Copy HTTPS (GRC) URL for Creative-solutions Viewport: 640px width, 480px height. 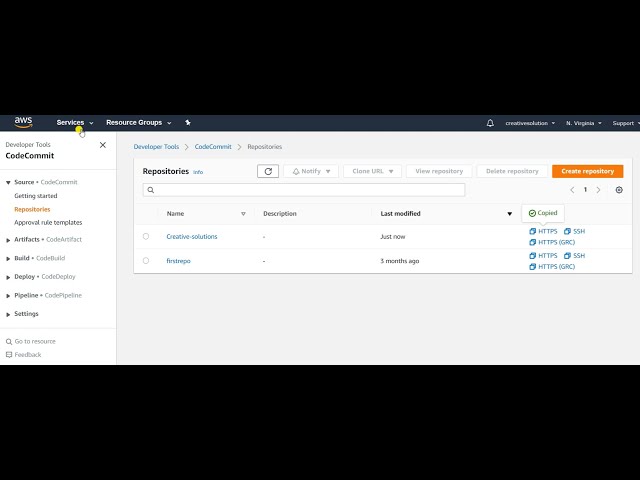tap(552, 242)
